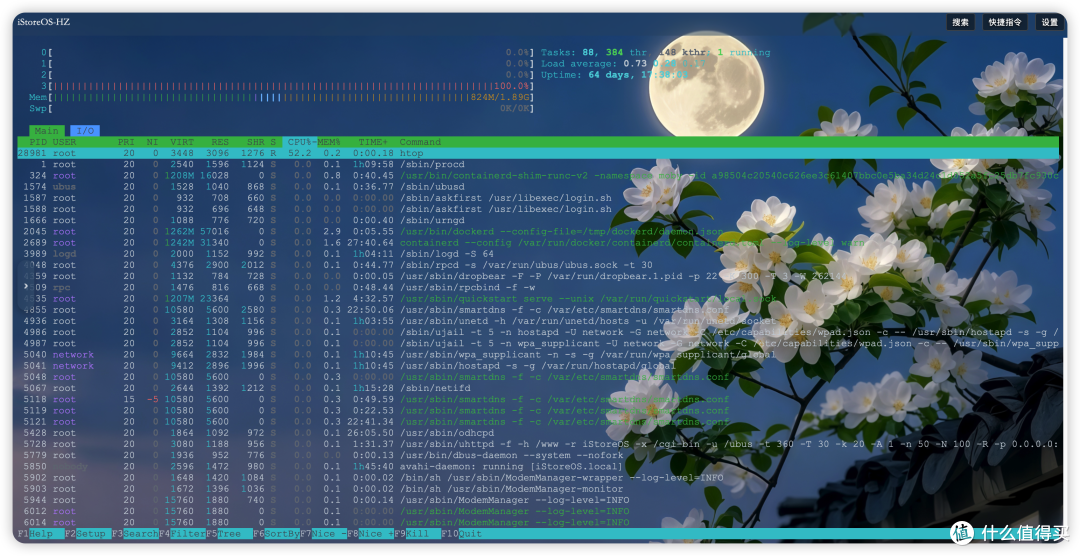Click the F5 Tree footer button
Screen dimensions: 1080x556
coord(229,534)
